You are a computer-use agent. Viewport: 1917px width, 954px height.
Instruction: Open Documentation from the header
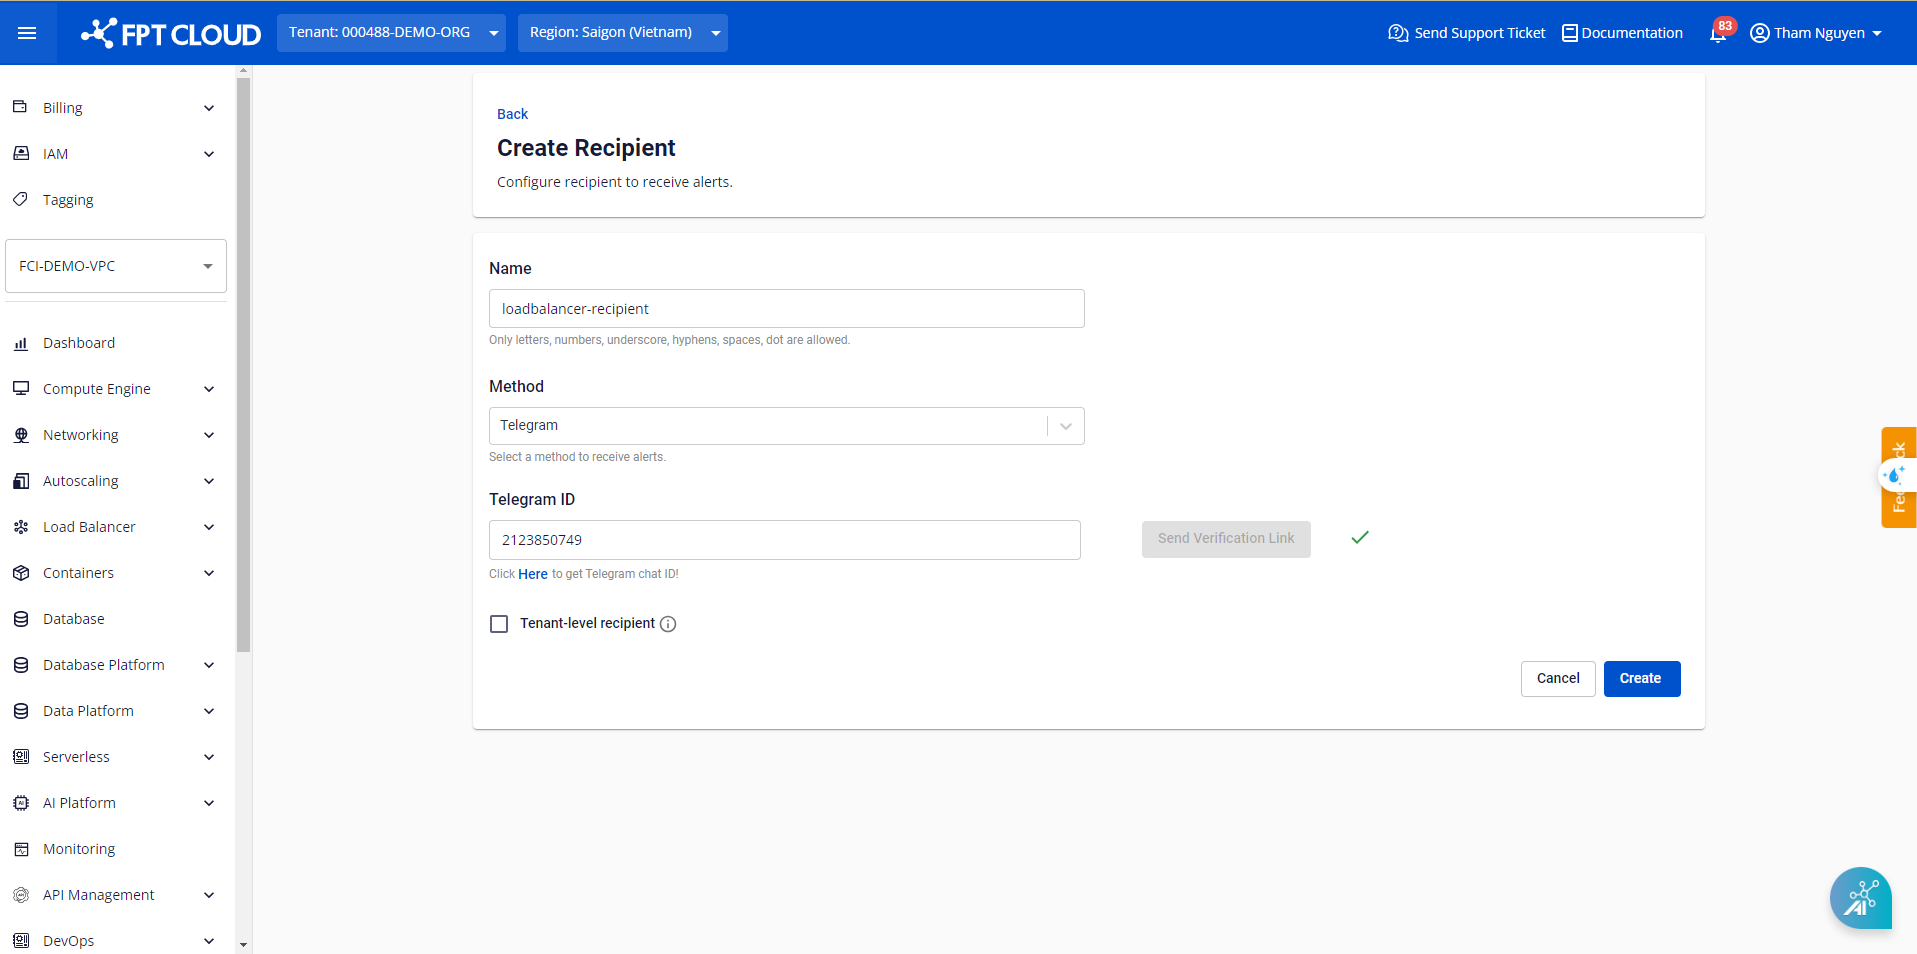click(x=1622, y=33)
